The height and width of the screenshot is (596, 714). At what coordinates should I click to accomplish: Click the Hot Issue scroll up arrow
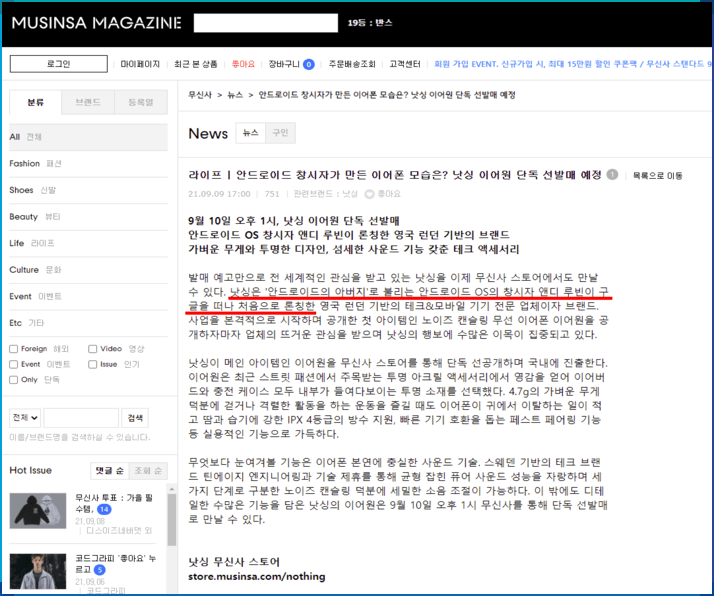pos(172,489)
